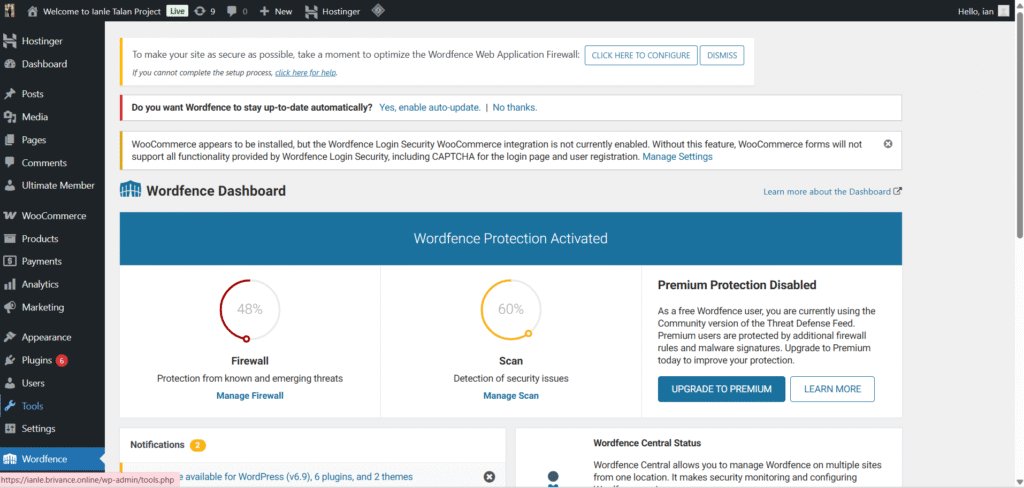Open the updates icon showing 9

205,11
